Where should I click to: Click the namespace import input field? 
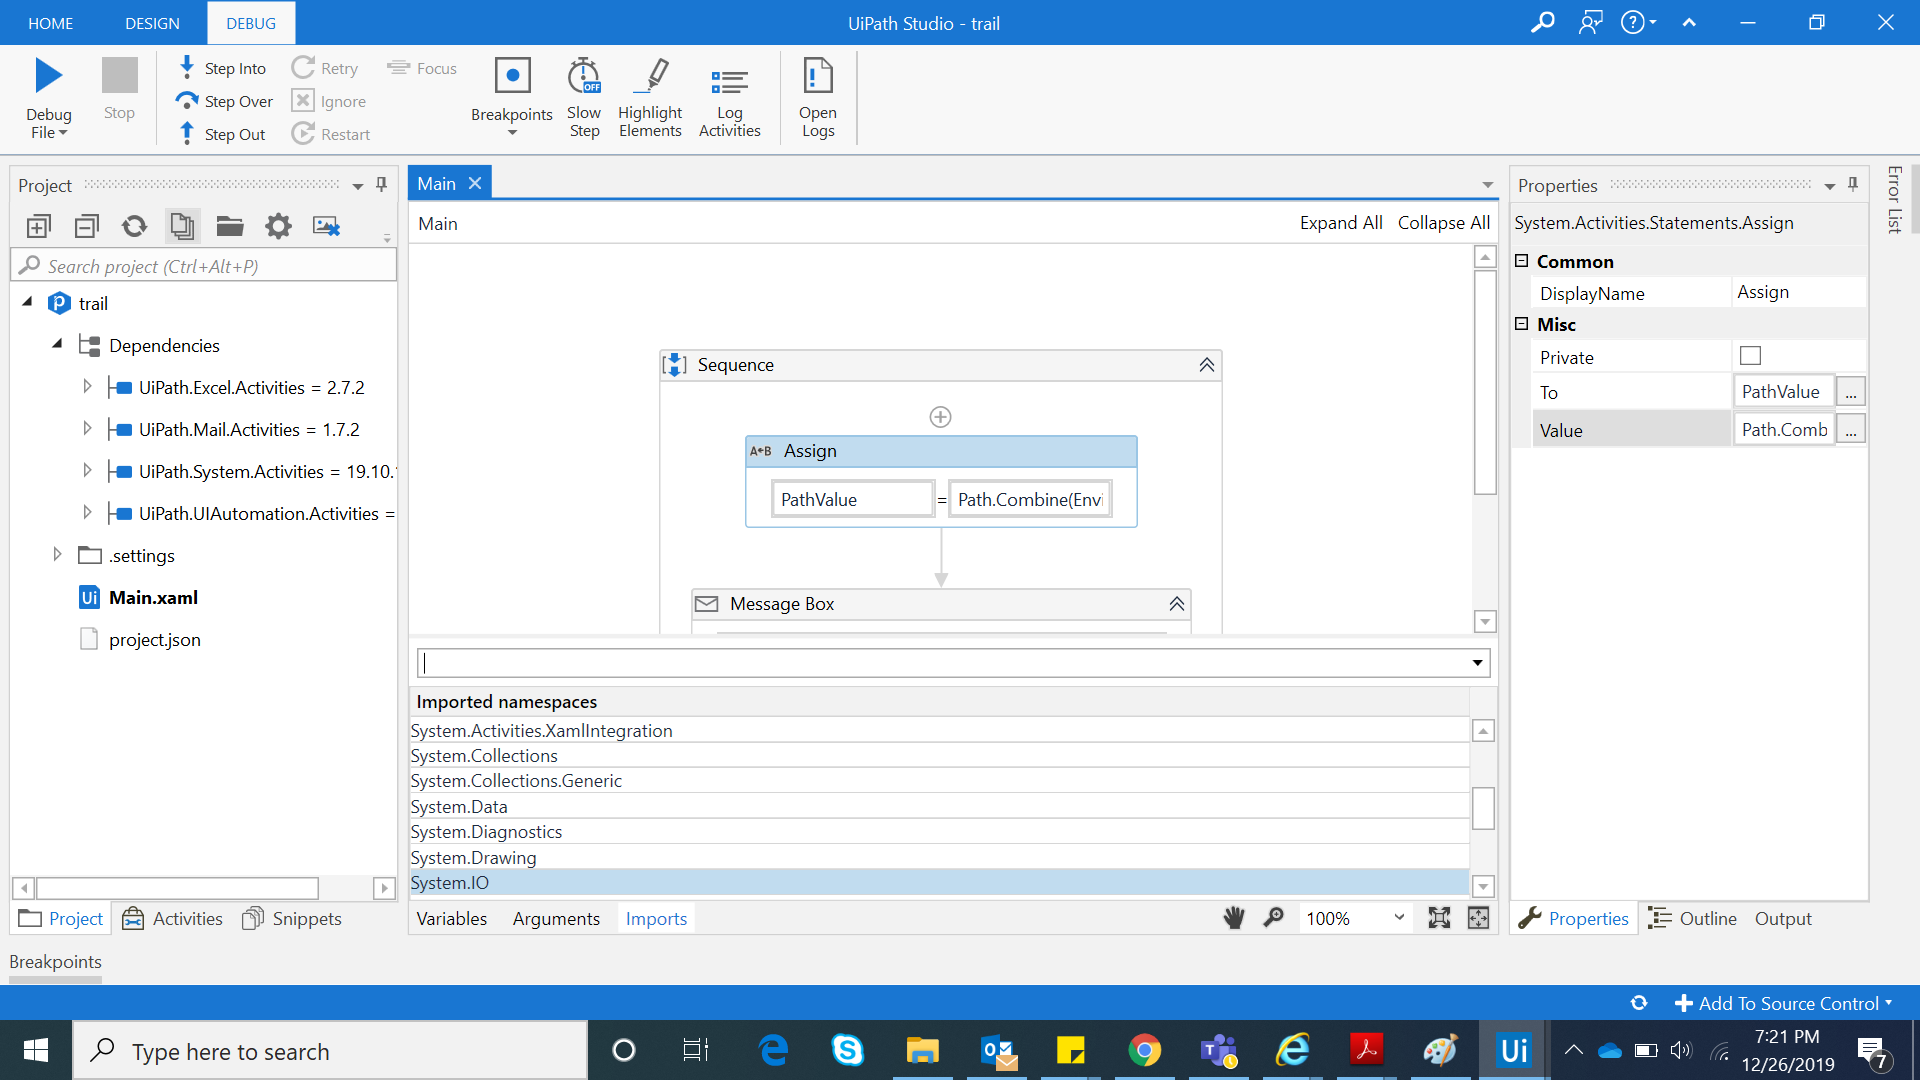940,663
